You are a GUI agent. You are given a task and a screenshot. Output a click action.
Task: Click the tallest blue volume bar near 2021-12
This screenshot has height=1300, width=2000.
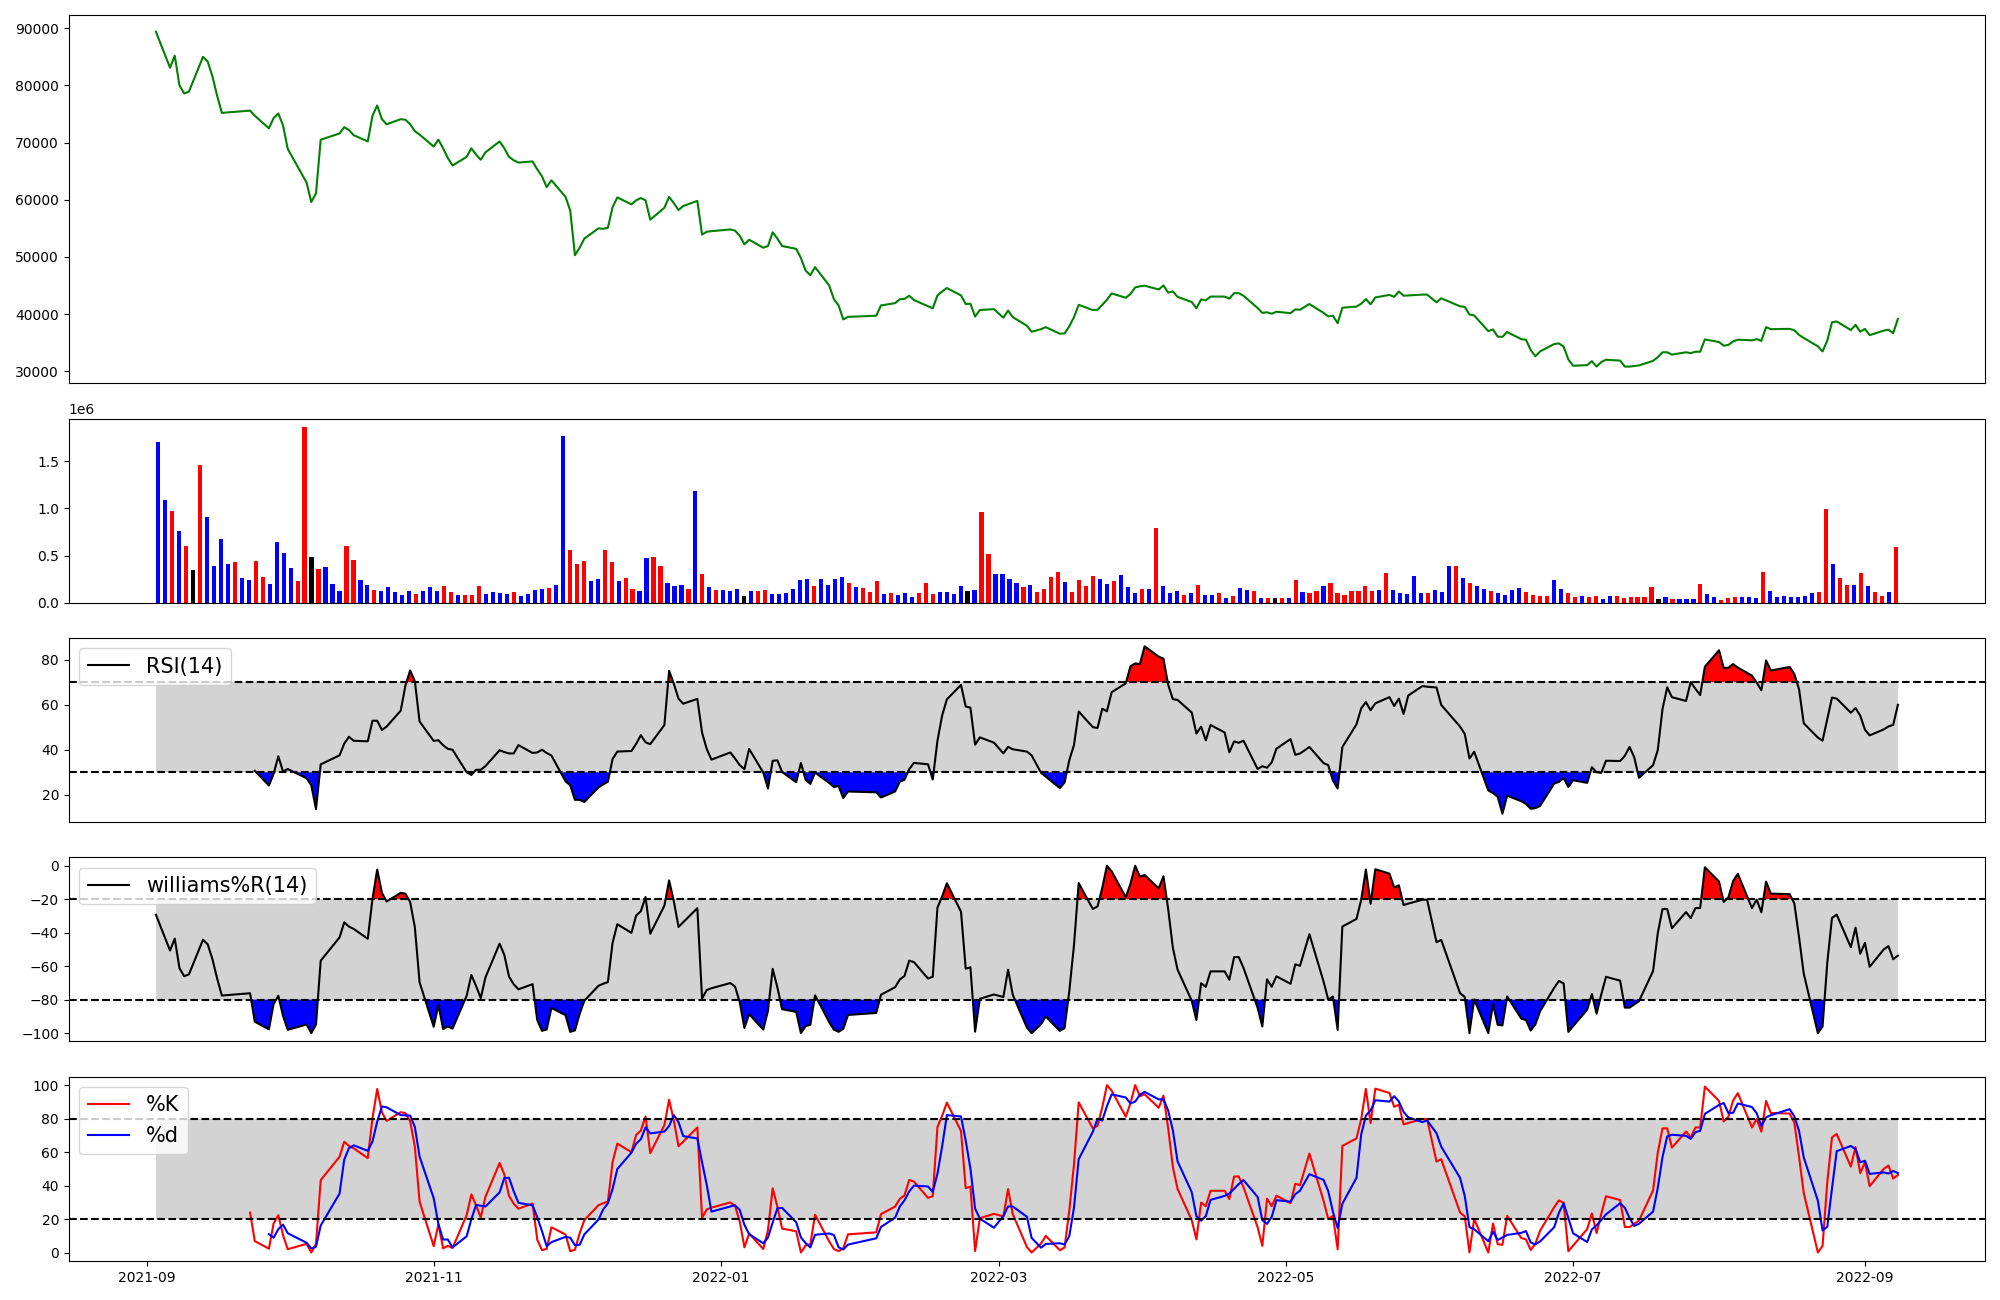(x=563, y=520)
